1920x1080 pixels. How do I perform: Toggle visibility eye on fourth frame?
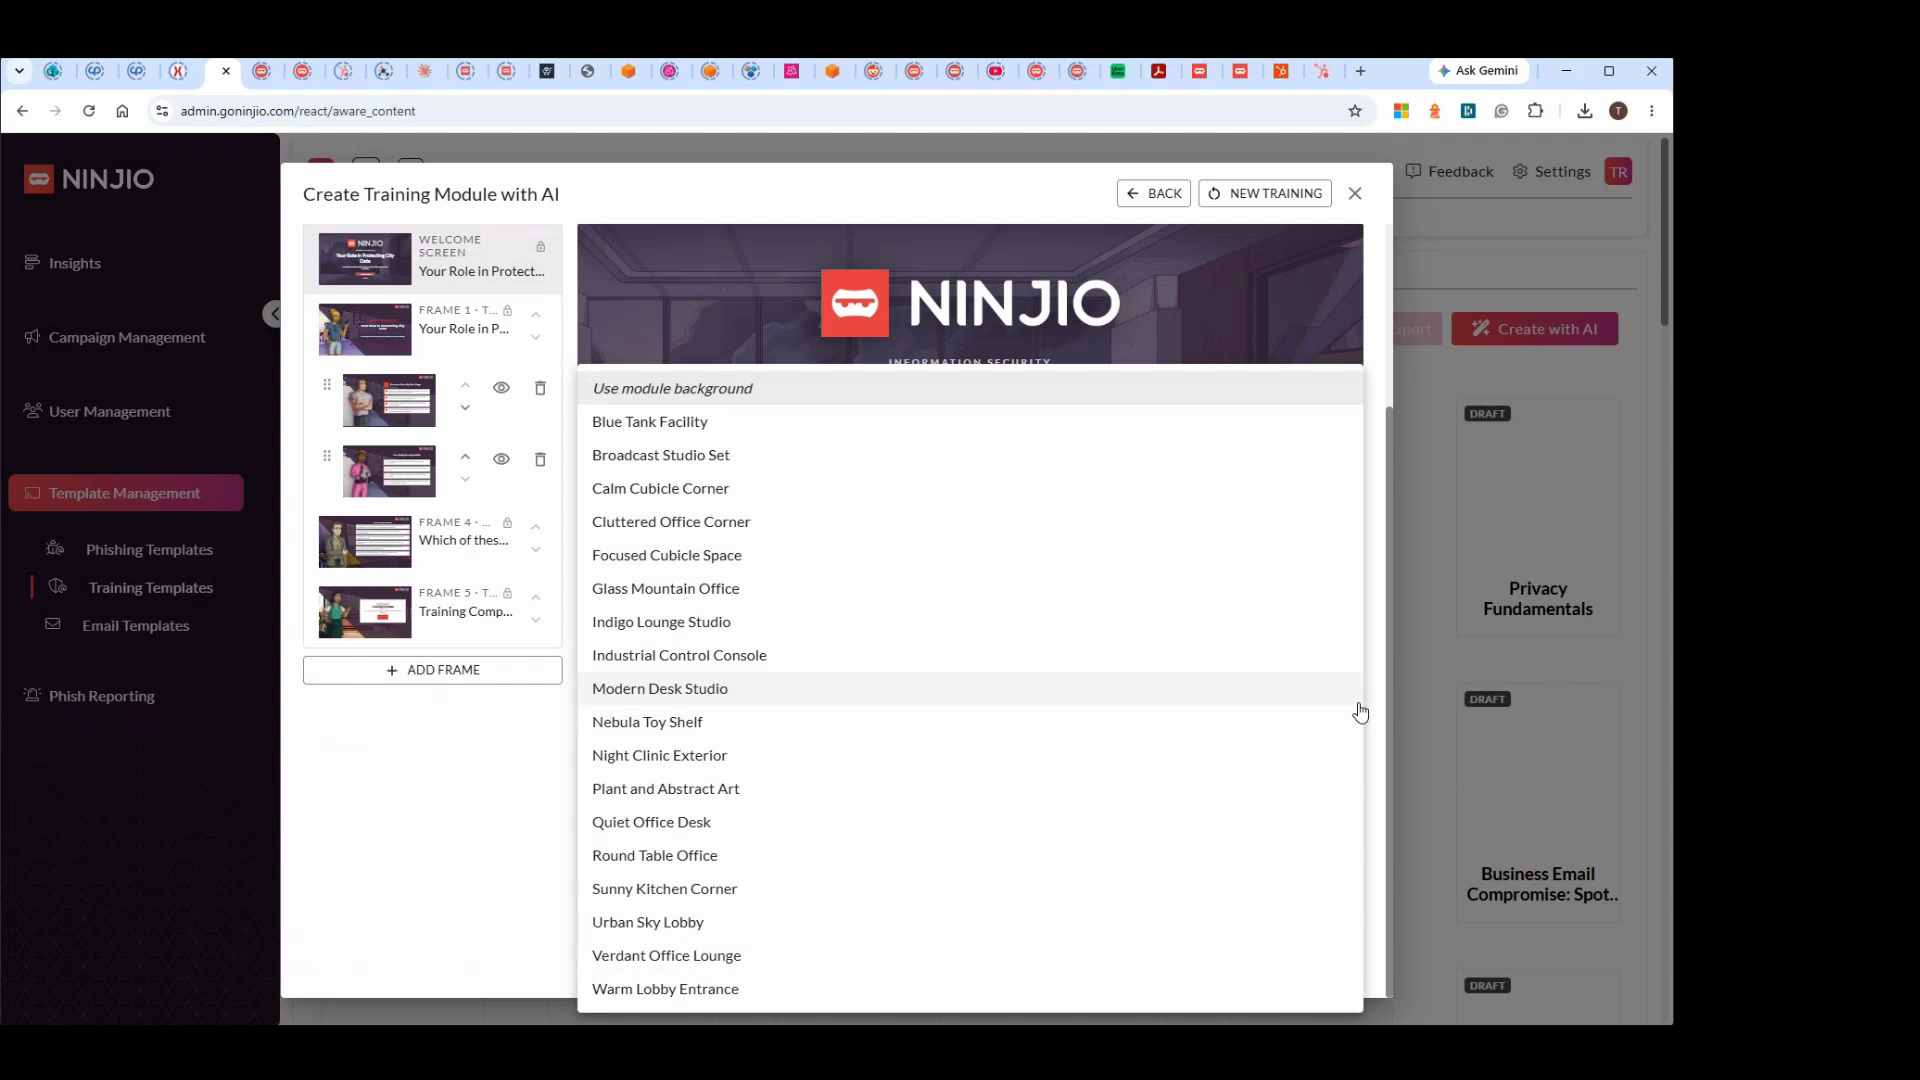point(501,459)
